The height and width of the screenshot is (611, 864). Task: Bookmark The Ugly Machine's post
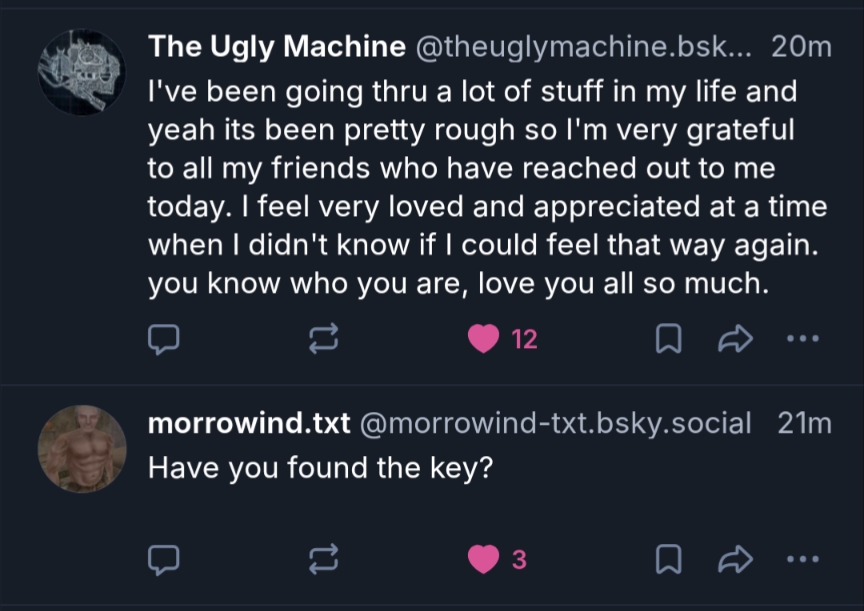[x=667, y=340]
